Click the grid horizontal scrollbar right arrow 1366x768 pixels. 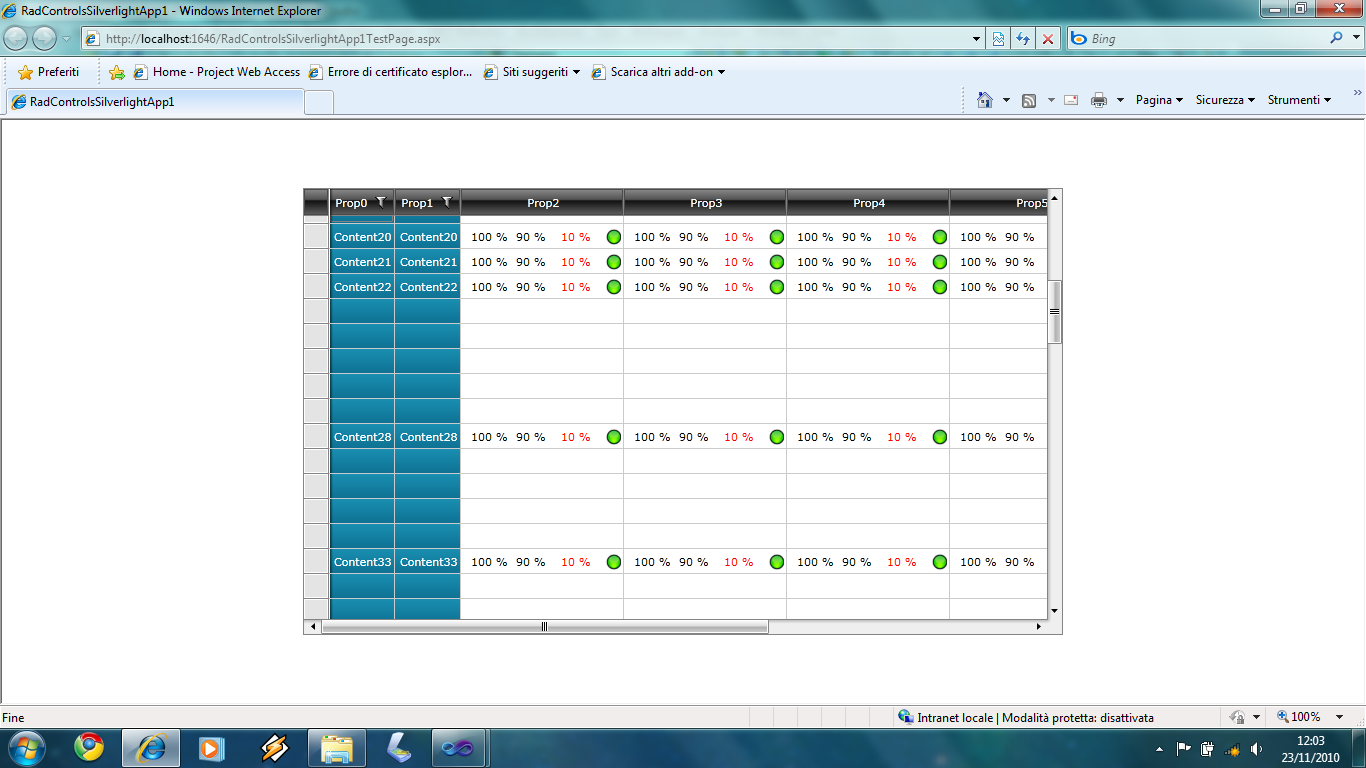click(1039, 627)
